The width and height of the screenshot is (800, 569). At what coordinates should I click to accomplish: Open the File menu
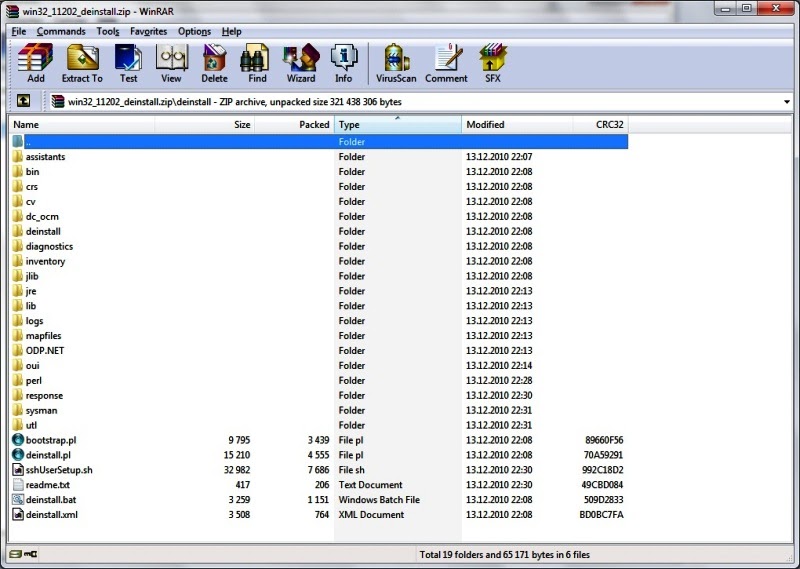[x=19, y=31]
